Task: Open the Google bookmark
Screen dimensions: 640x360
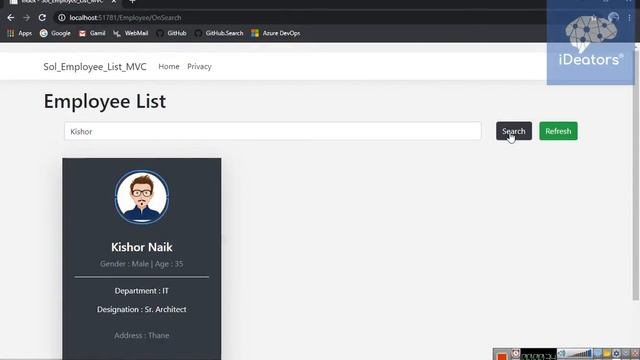Action: 55,33
